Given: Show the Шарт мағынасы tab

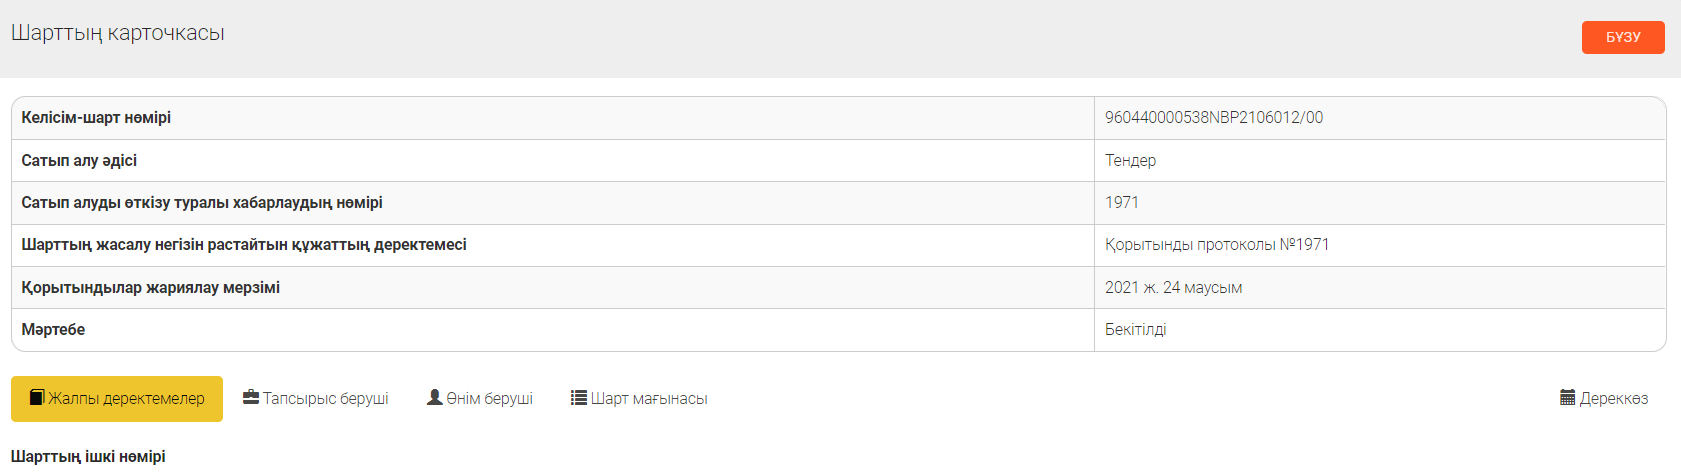Looking at the screenshot, I should [x=649, y=399].
